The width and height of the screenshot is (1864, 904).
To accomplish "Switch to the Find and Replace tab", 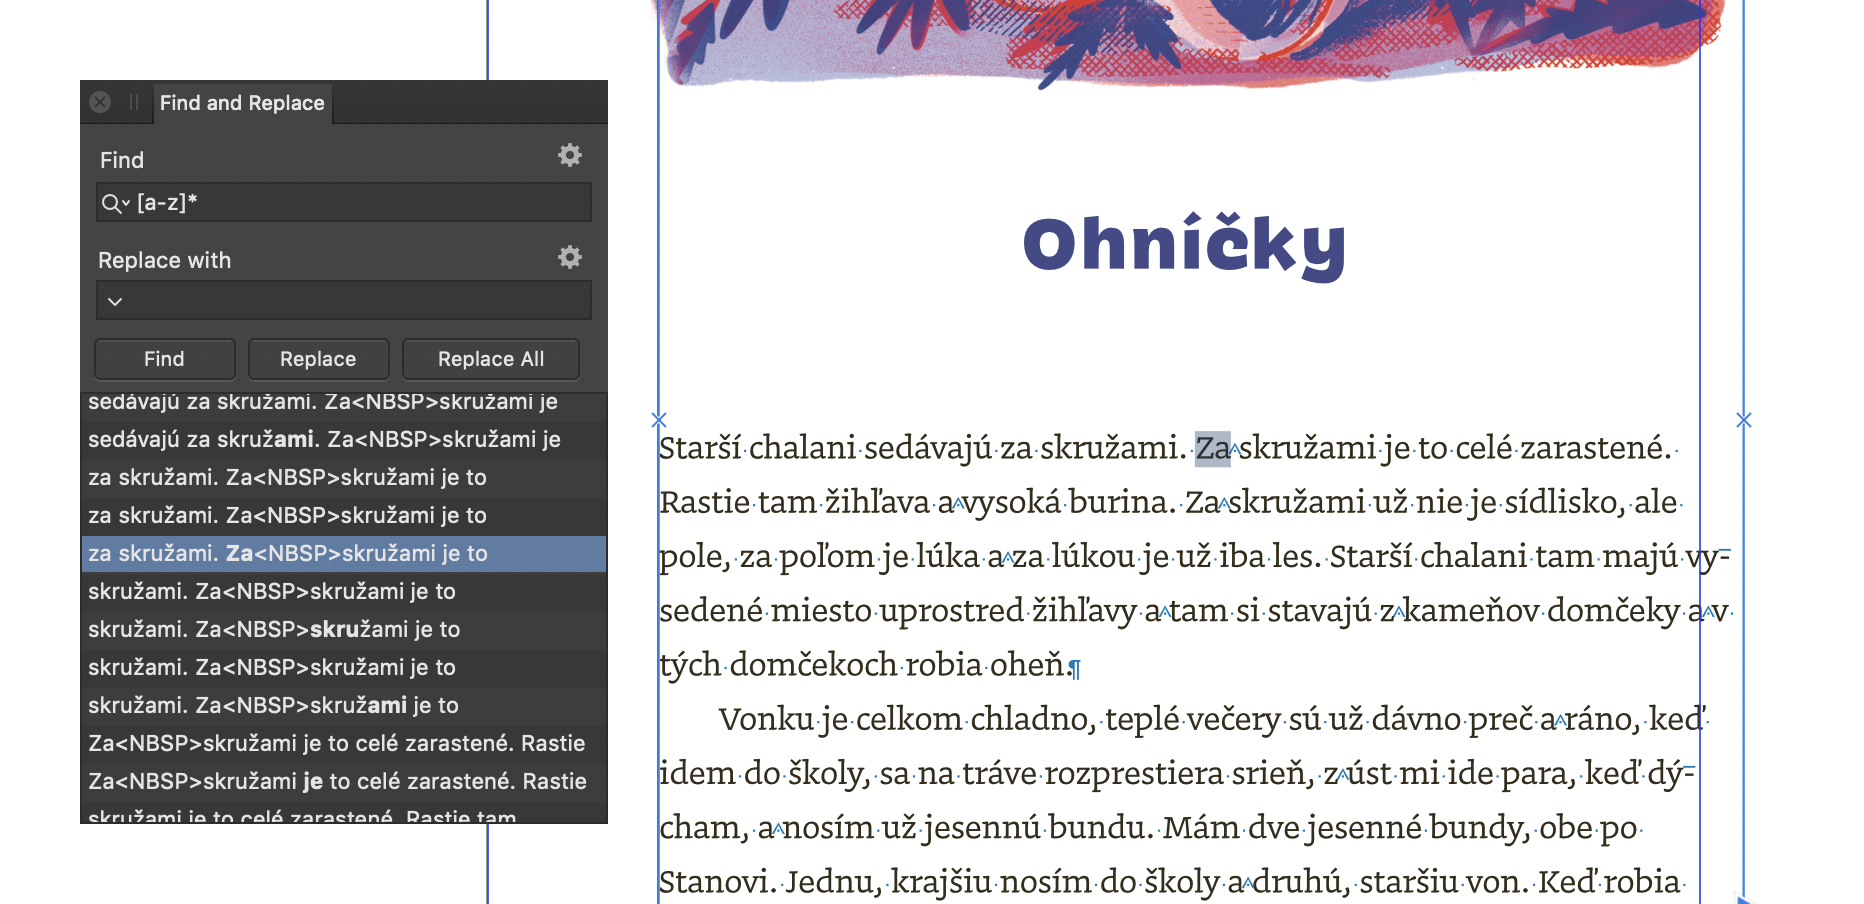I will [x=242, y=102].
